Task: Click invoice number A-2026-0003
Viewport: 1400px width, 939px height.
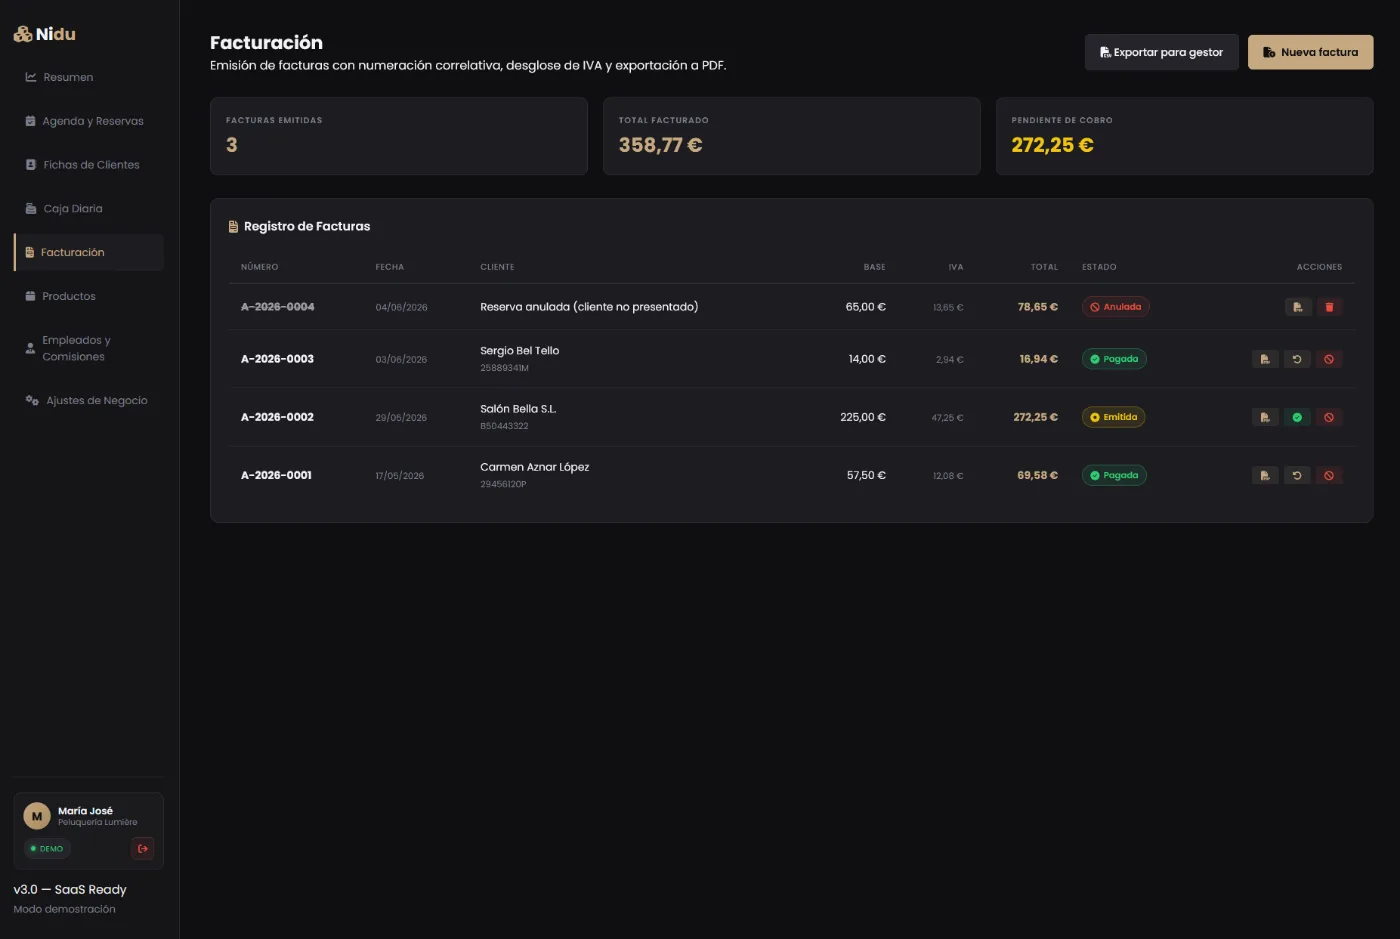Action: tap(277, 359)
